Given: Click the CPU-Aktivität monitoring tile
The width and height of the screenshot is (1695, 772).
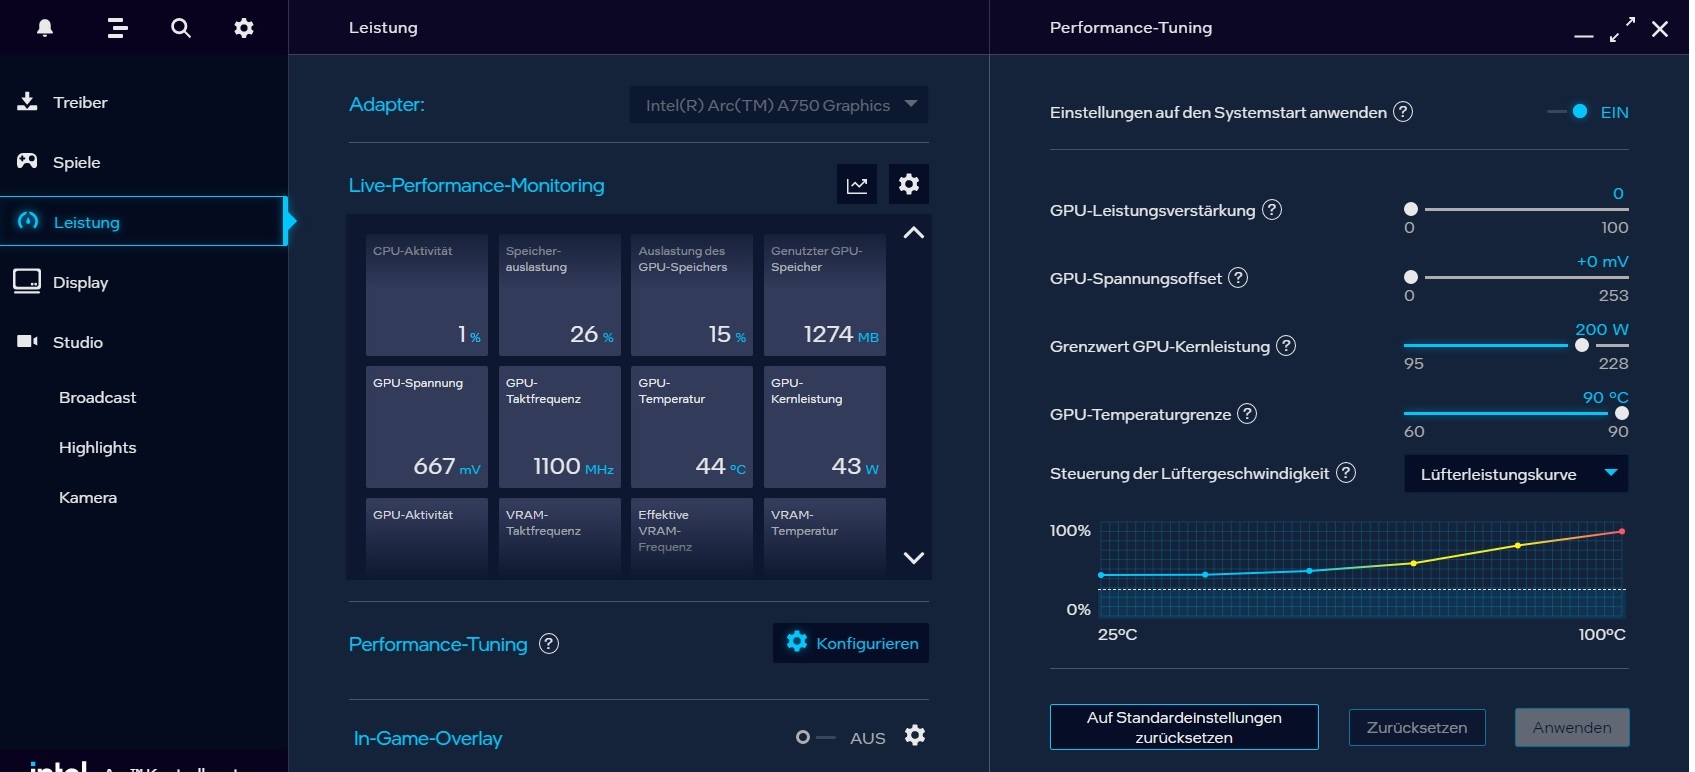Looking at the screenshot, I should click(427, 295).
